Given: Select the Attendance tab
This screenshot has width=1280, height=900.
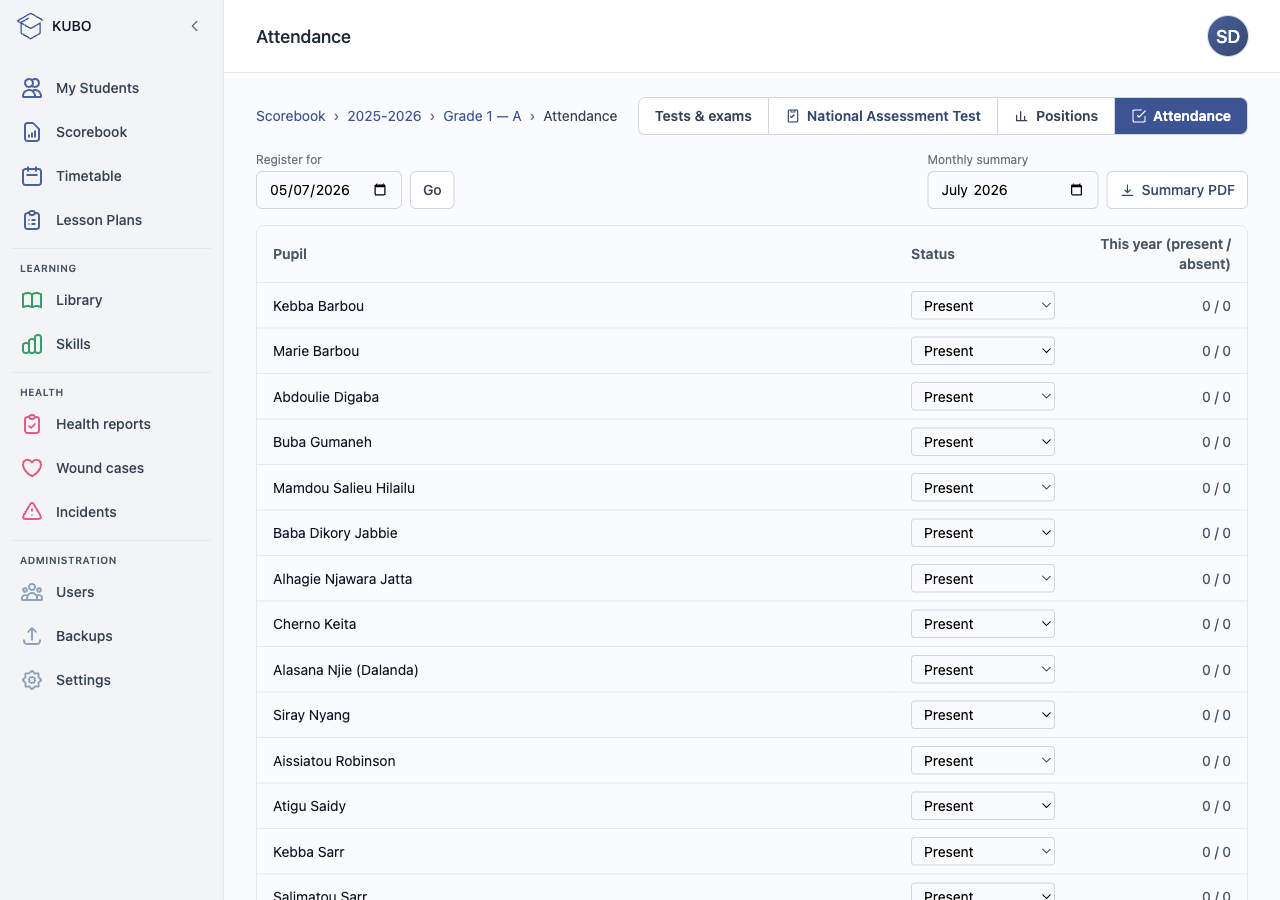Looking at the screenshot, I should click(x=1181, y=116).
